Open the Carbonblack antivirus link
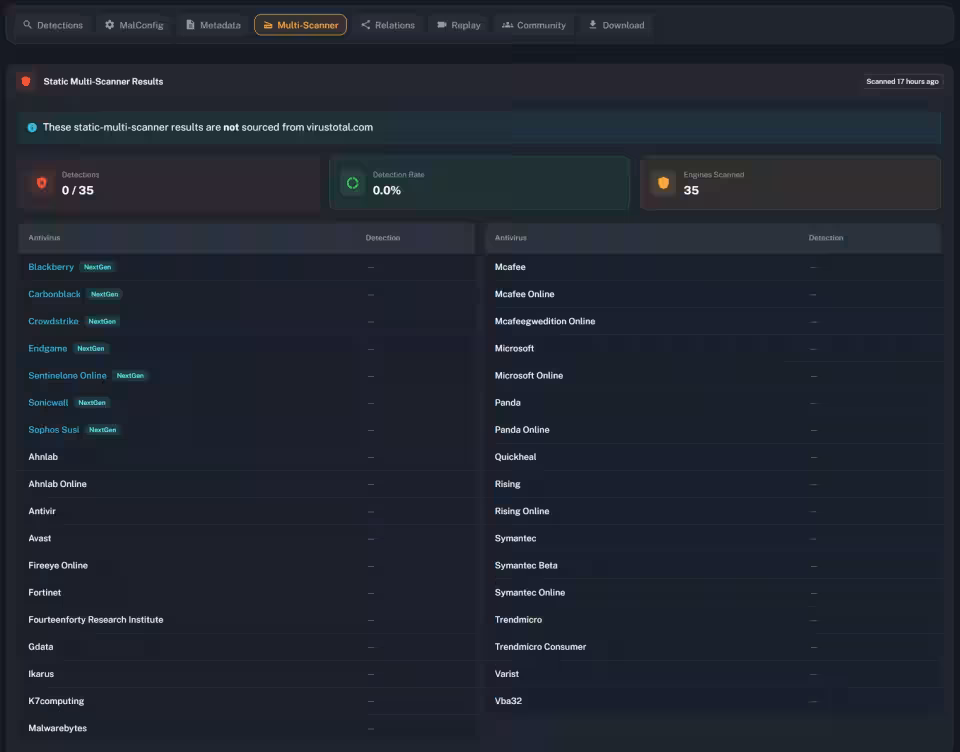This screenshot has height=752, width=960. point(54,294)
